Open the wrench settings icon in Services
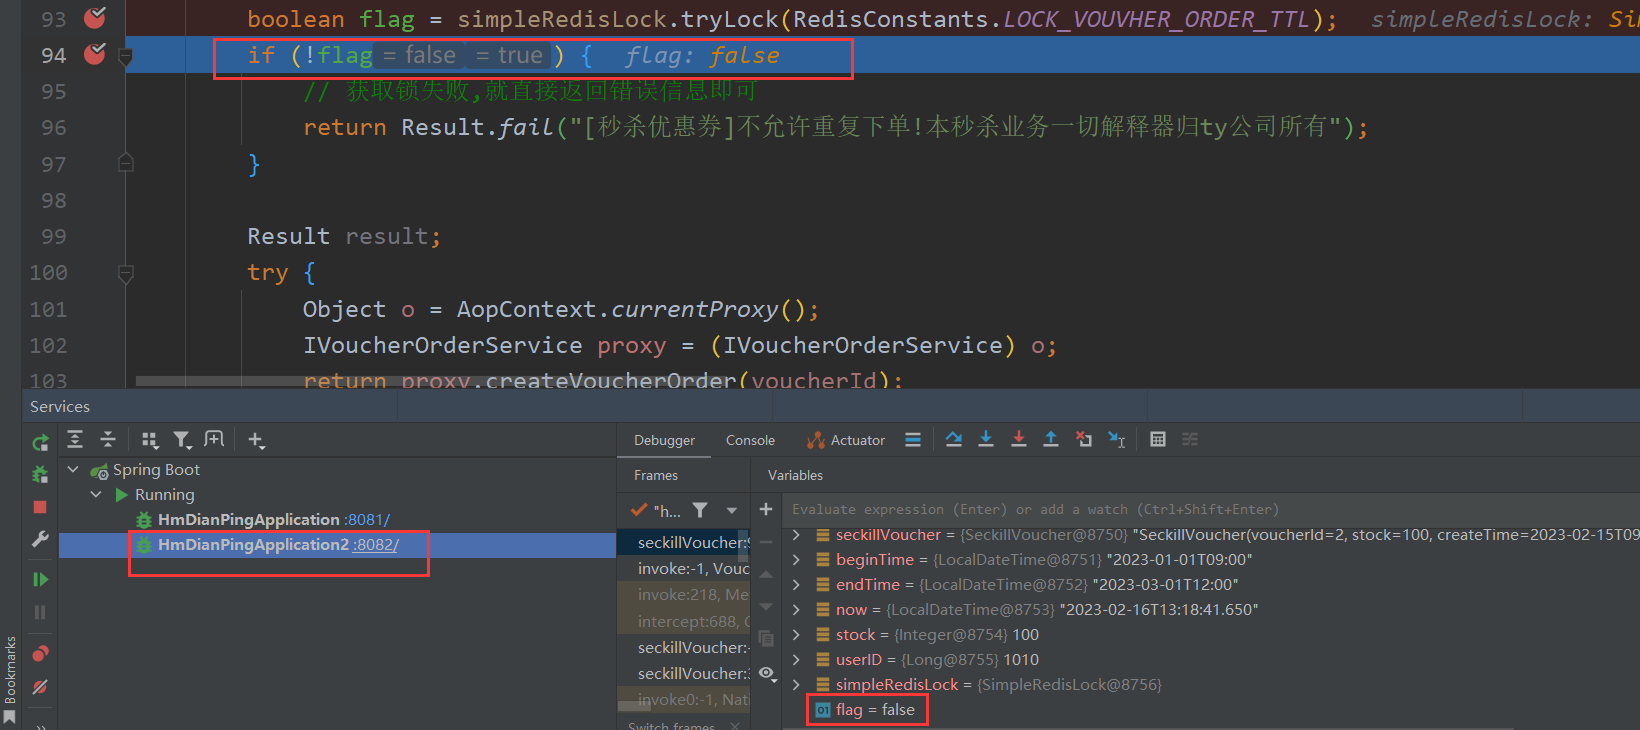The height and width of the screenshot is (730, 1640). [40, 539]
